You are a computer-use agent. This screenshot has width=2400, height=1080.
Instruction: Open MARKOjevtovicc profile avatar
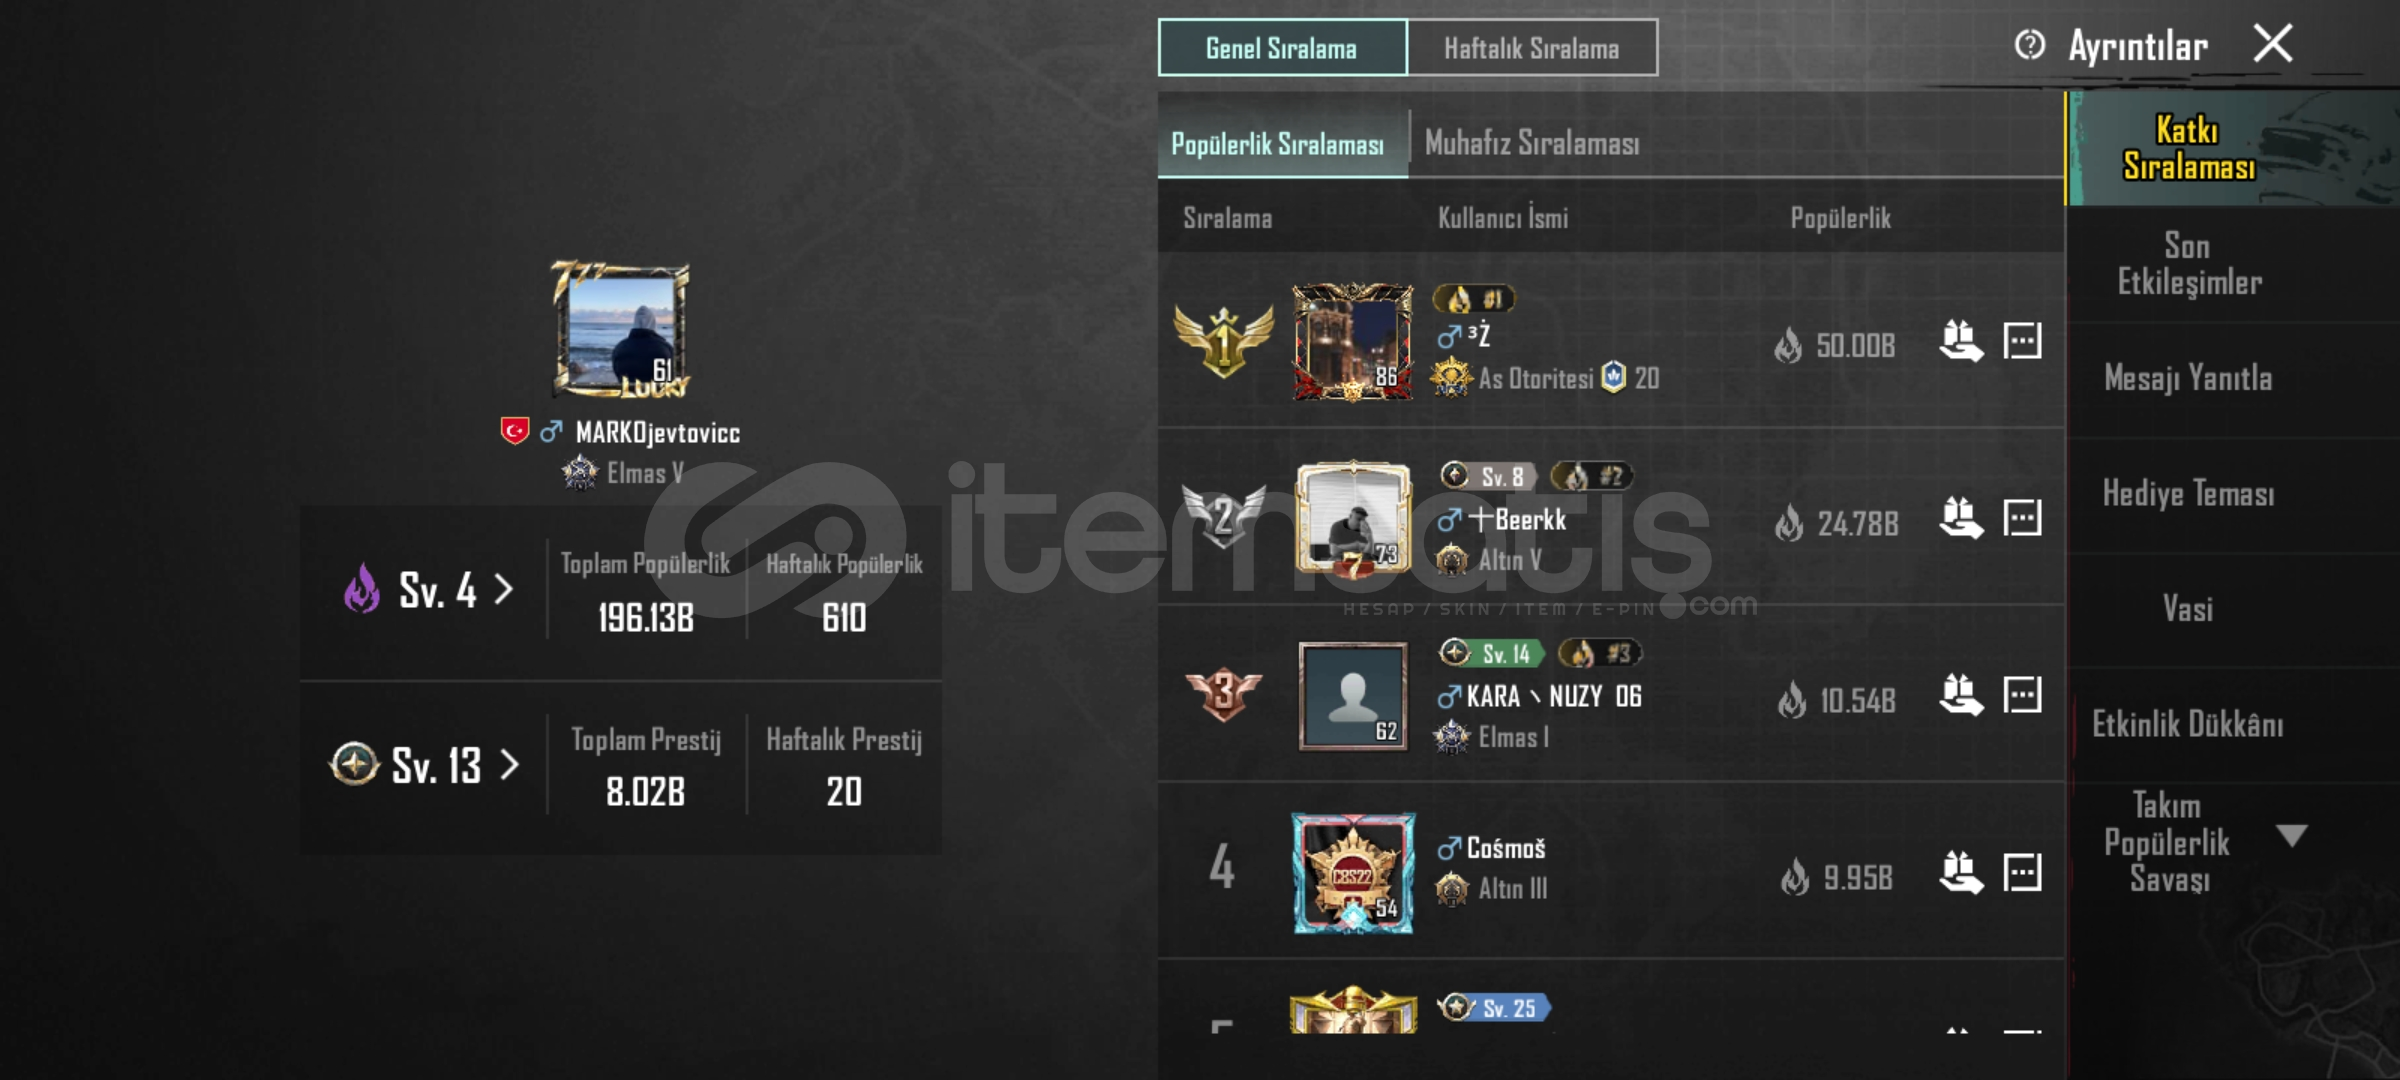[622, 329]
